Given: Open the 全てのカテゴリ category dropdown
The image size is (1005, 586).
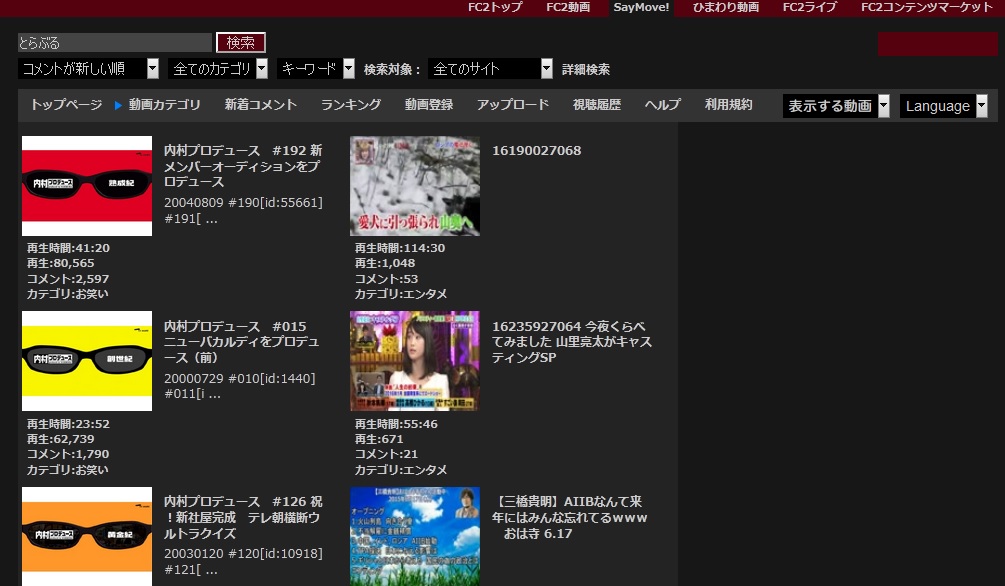Looking at the screenshot, I should point(216,69).
